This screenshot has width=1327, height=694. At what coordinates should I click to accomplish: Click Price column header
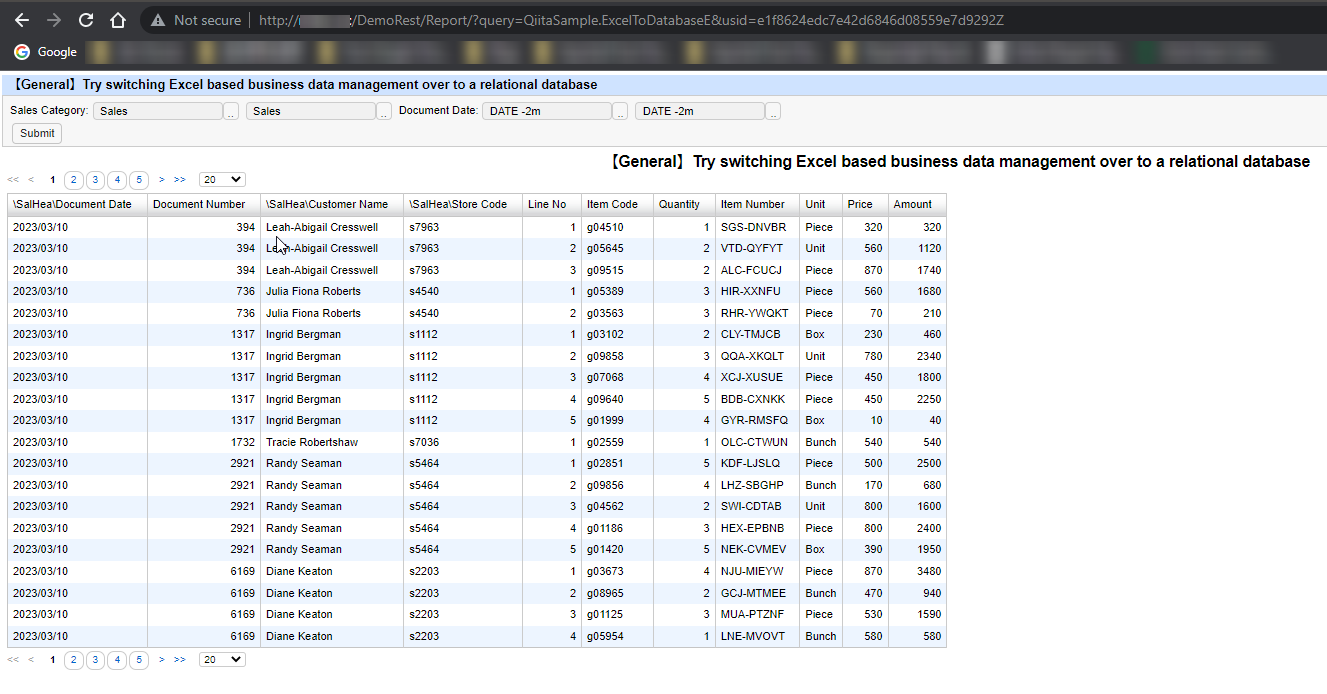coord(865,204)
